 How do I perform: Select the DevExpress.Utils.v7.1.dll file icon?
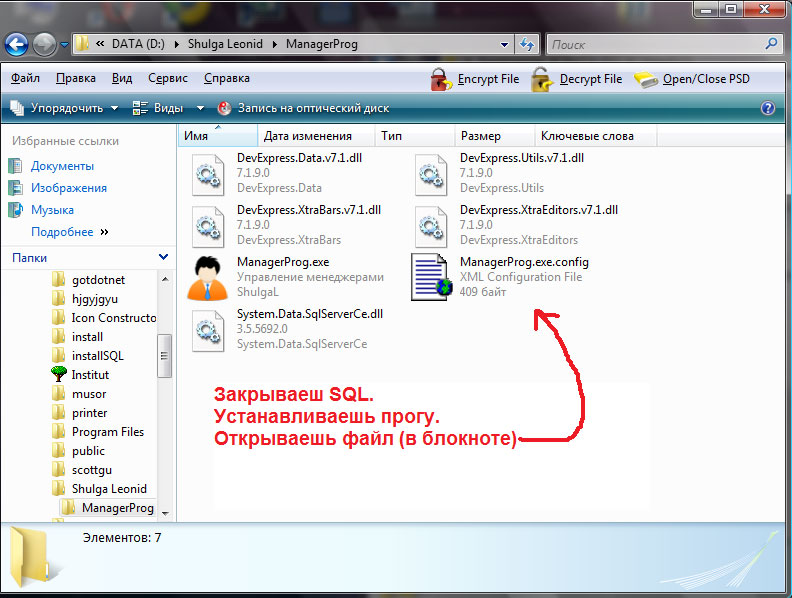[431, 175]
